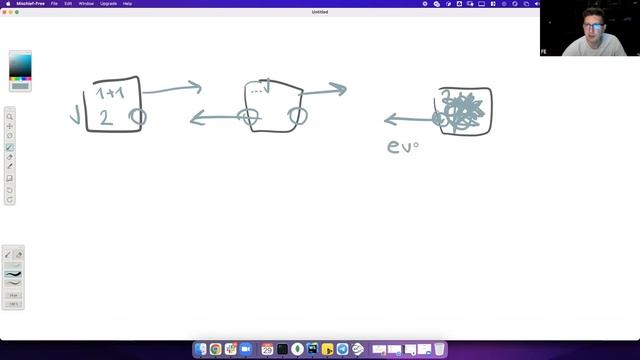
Task: Open the Upgrade menu
Action: (108, 4)
